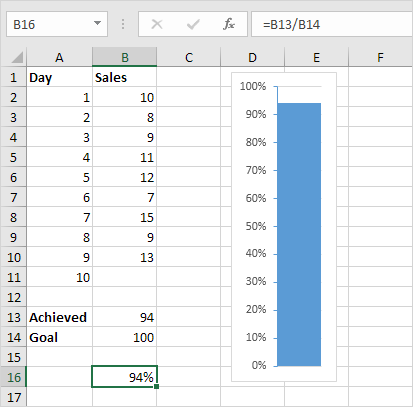Click the formula bar options dots handle
This screenshot has width=413, height=407.
tap(123, 24)
